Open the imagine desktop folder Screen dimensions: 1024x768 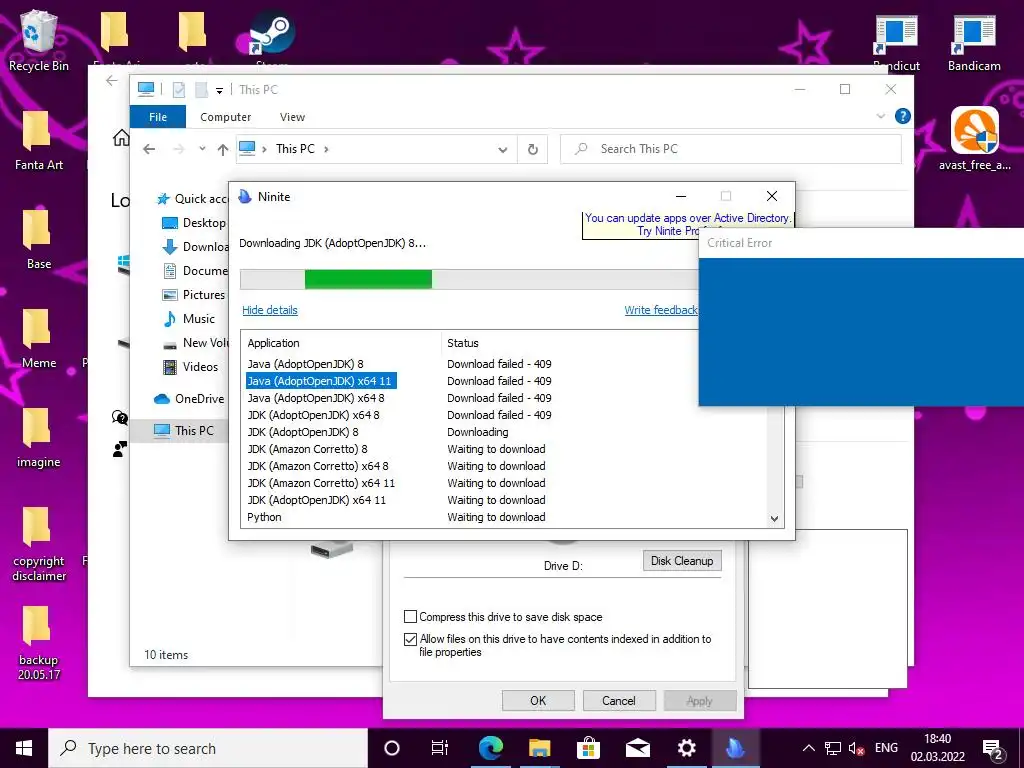coord(39,438)
